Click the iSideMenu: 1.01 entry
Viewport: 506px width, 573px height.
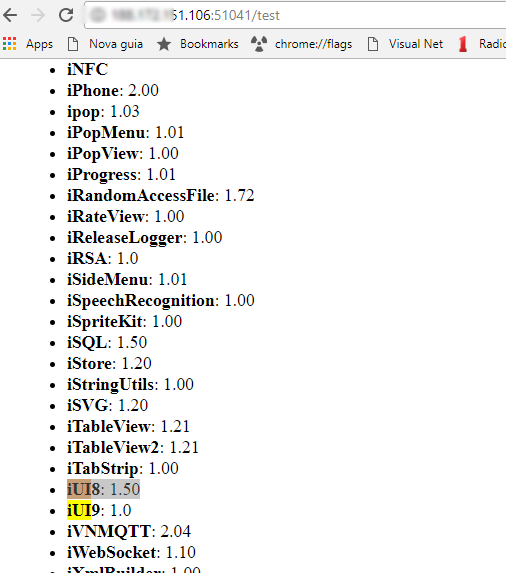coord(127,279)
